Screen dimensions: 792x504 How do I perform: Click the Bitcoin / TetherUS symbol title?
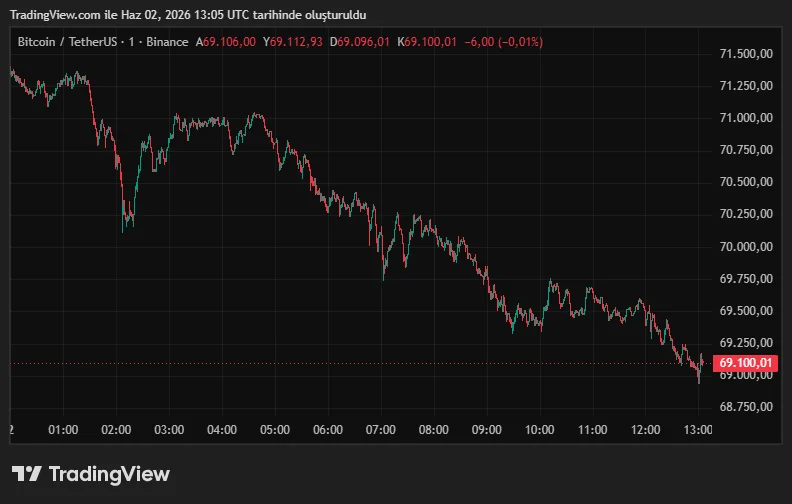pyautogui.click(x=67, y=42)
